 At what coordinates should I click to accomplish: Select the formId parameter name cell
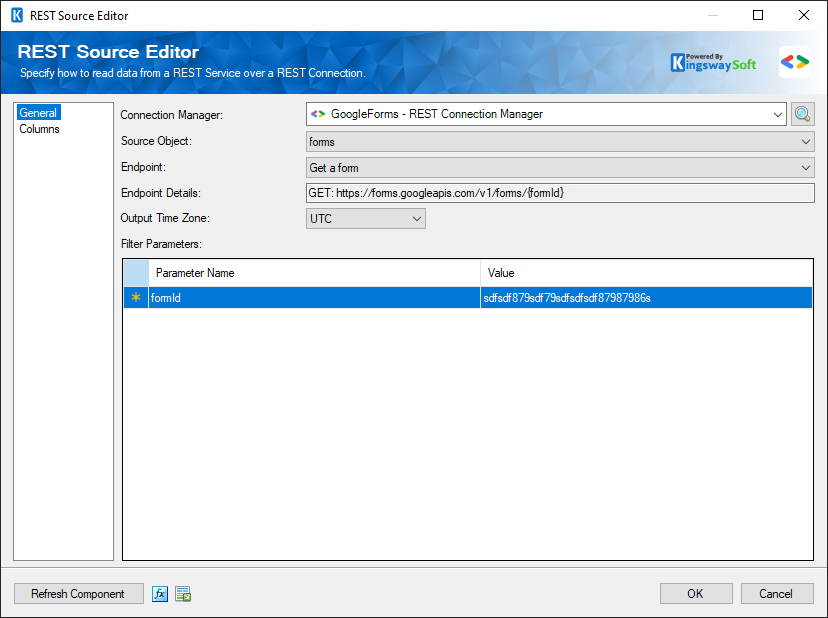(x=314, y=298)
